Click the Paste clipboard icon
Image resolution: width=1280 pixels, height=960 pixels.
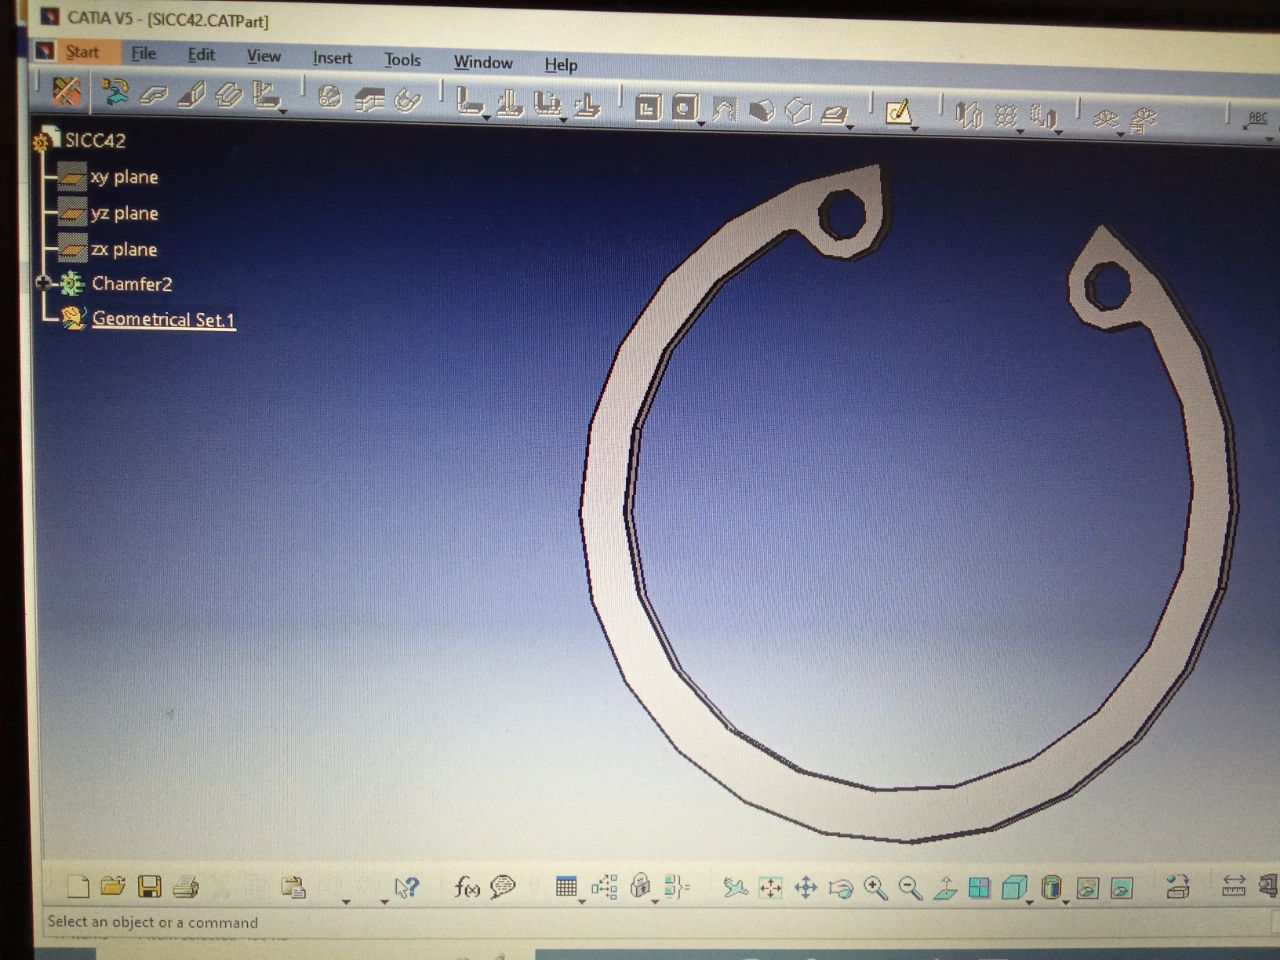click(x=293, y=887)
